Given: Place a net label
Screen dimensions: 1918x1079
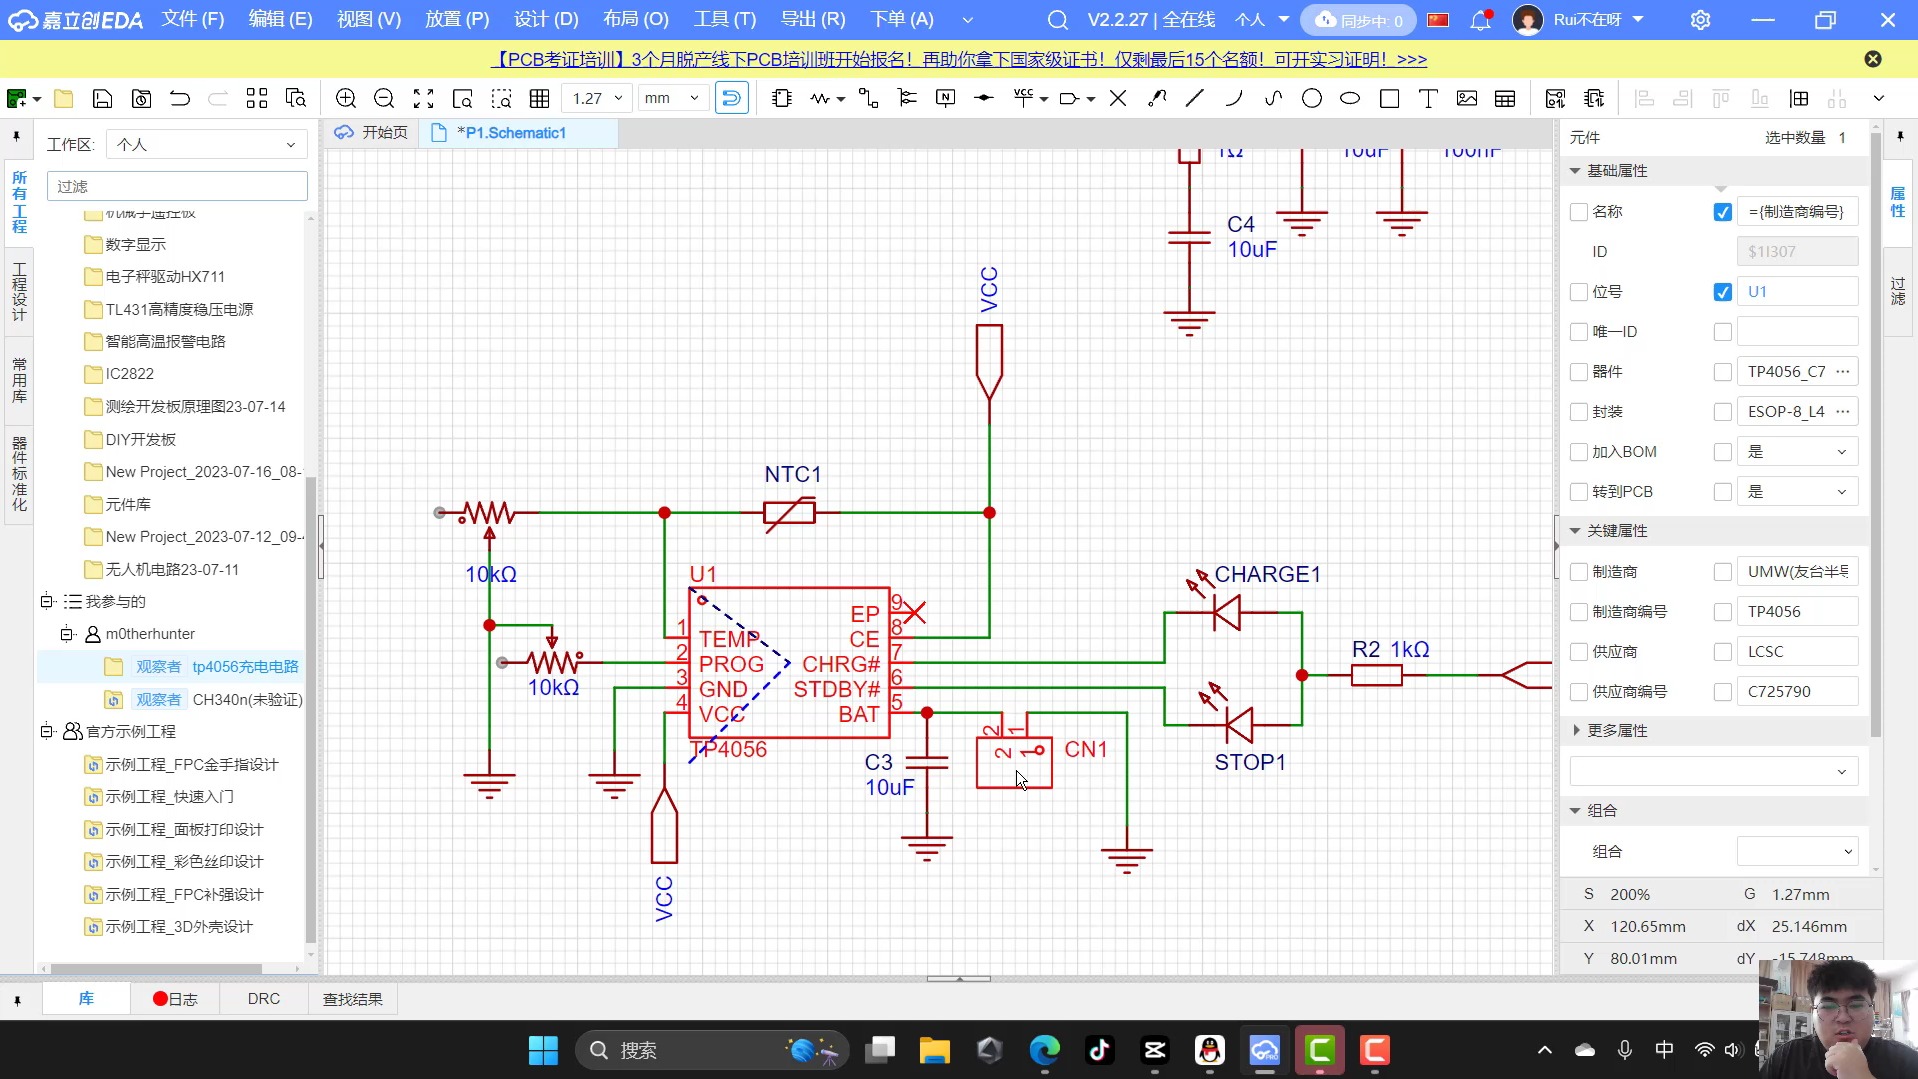Looking at the screenshot, I should point(945,98).
